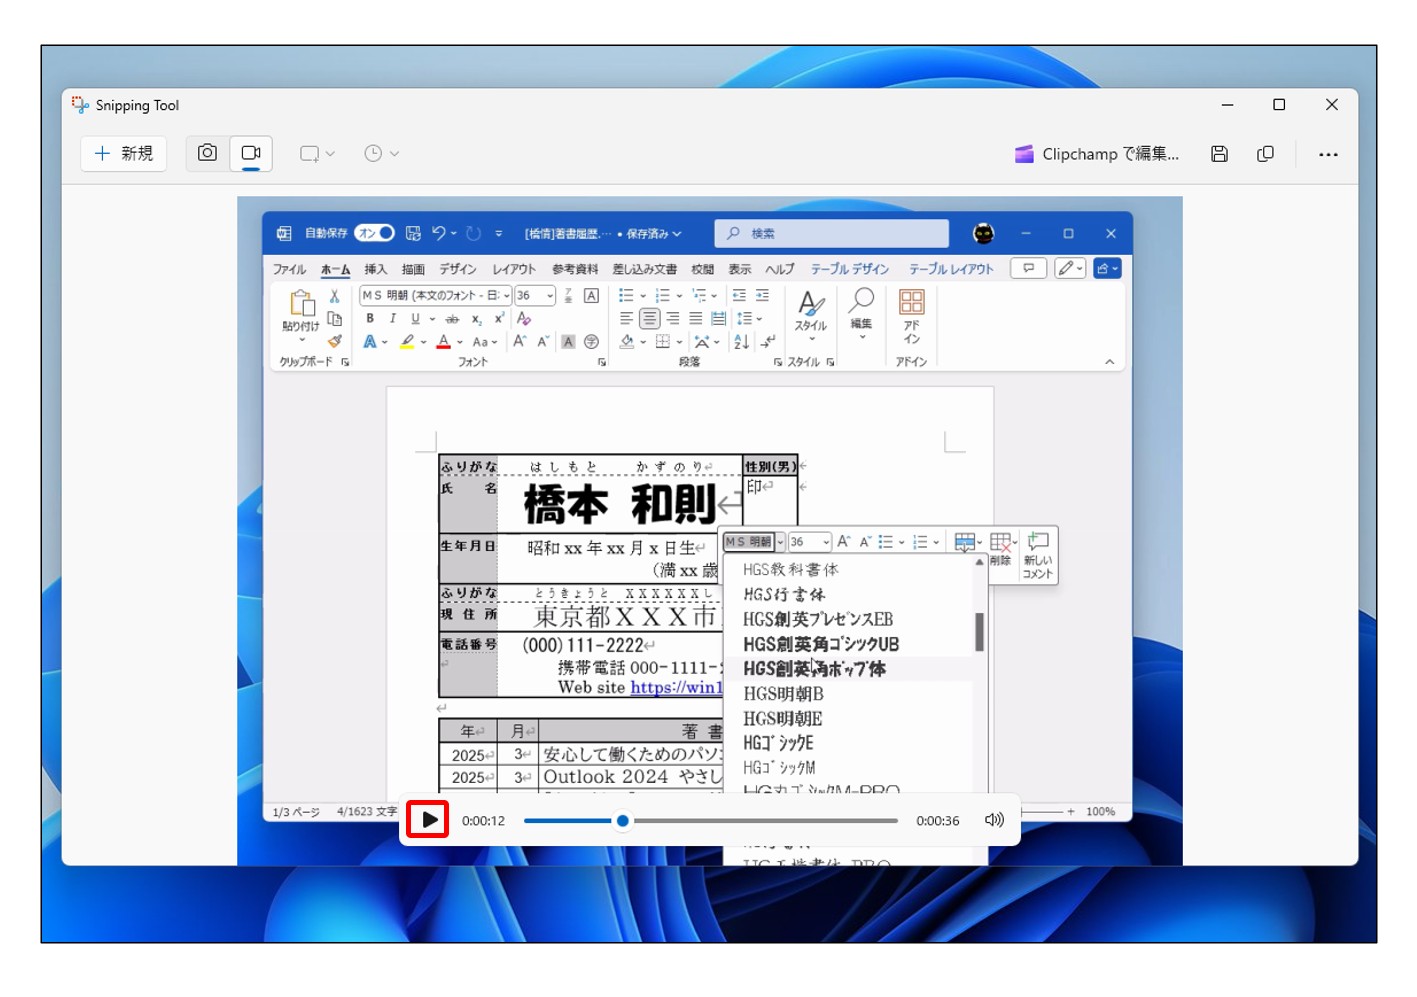The width and height of the screenshot is (1417, 997).
Task: Toggle Underline formatting in the ribbon
Action: tap(415, 318)
